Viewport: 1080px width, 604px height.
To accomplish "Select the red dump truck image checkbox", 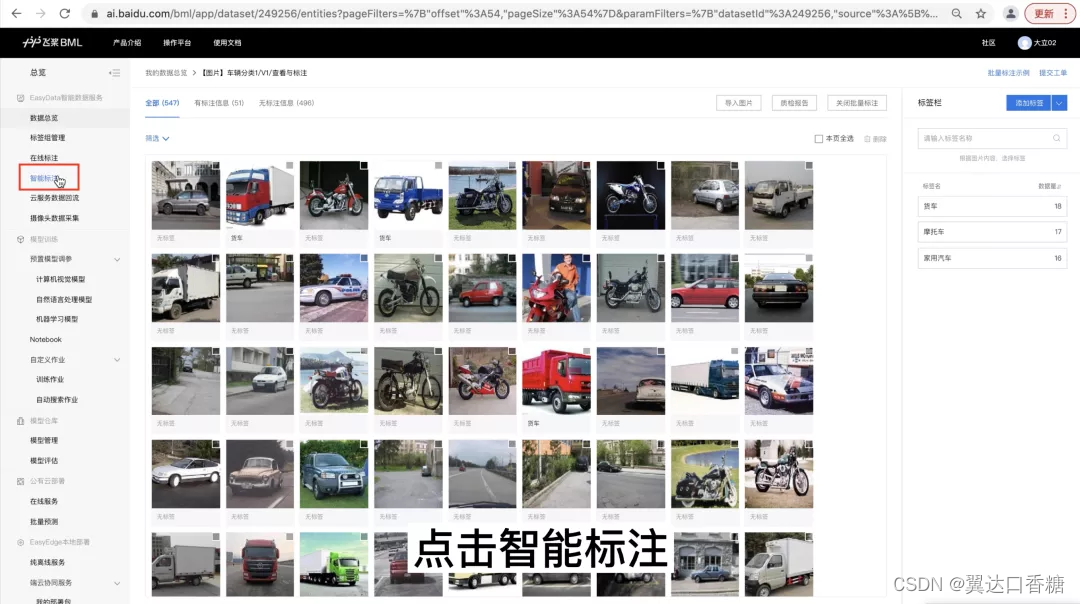I will pos(586,351).
